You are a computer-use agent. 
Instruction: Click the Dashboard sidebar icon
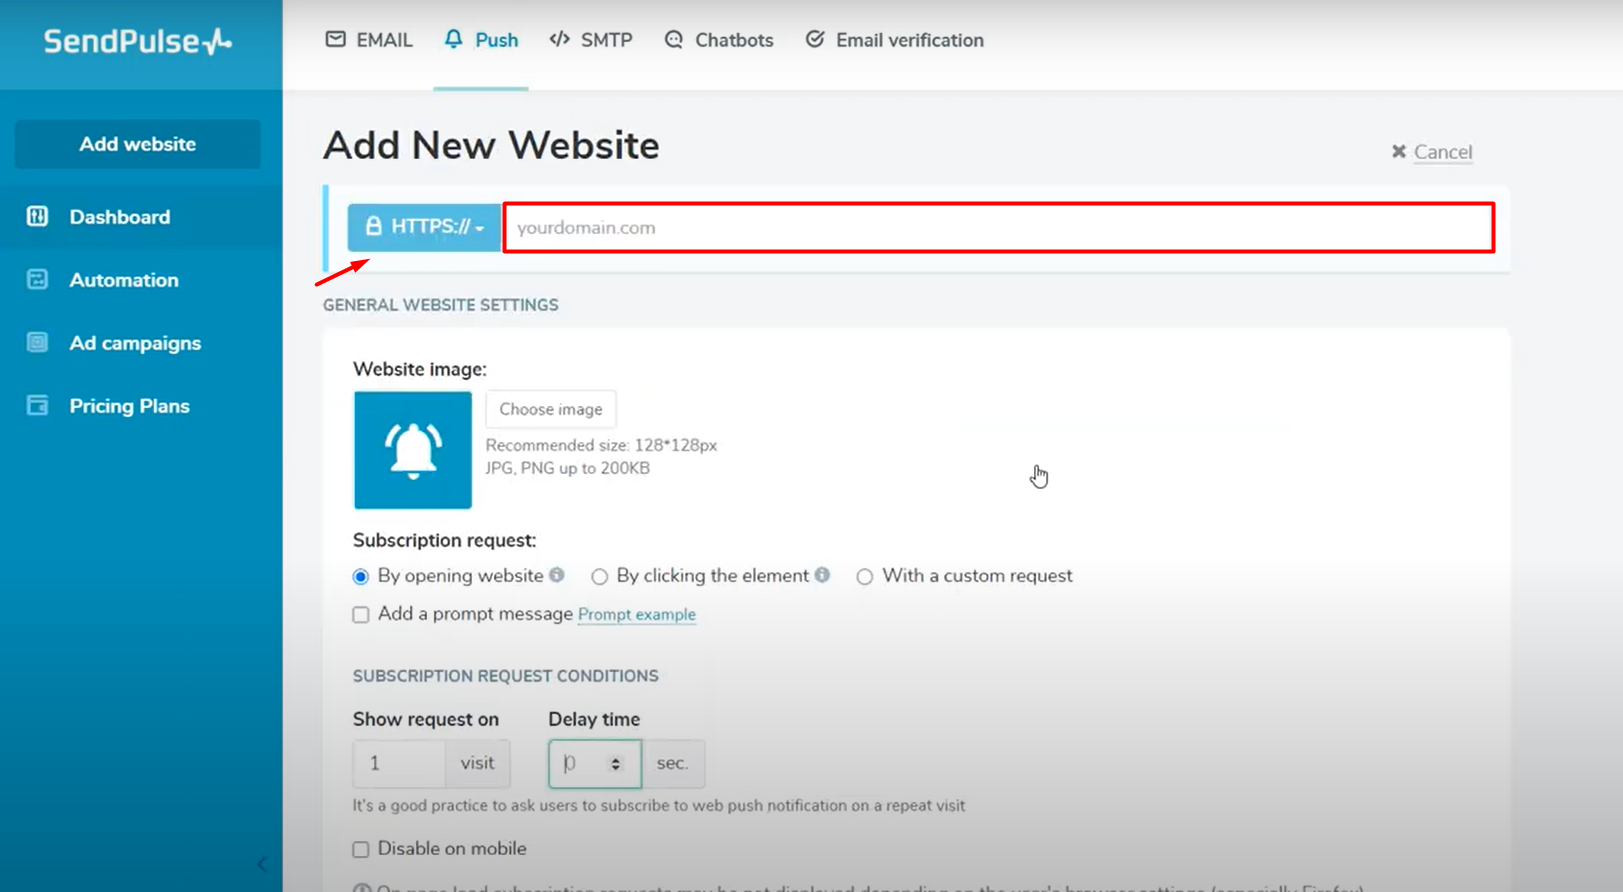(37, 216)
